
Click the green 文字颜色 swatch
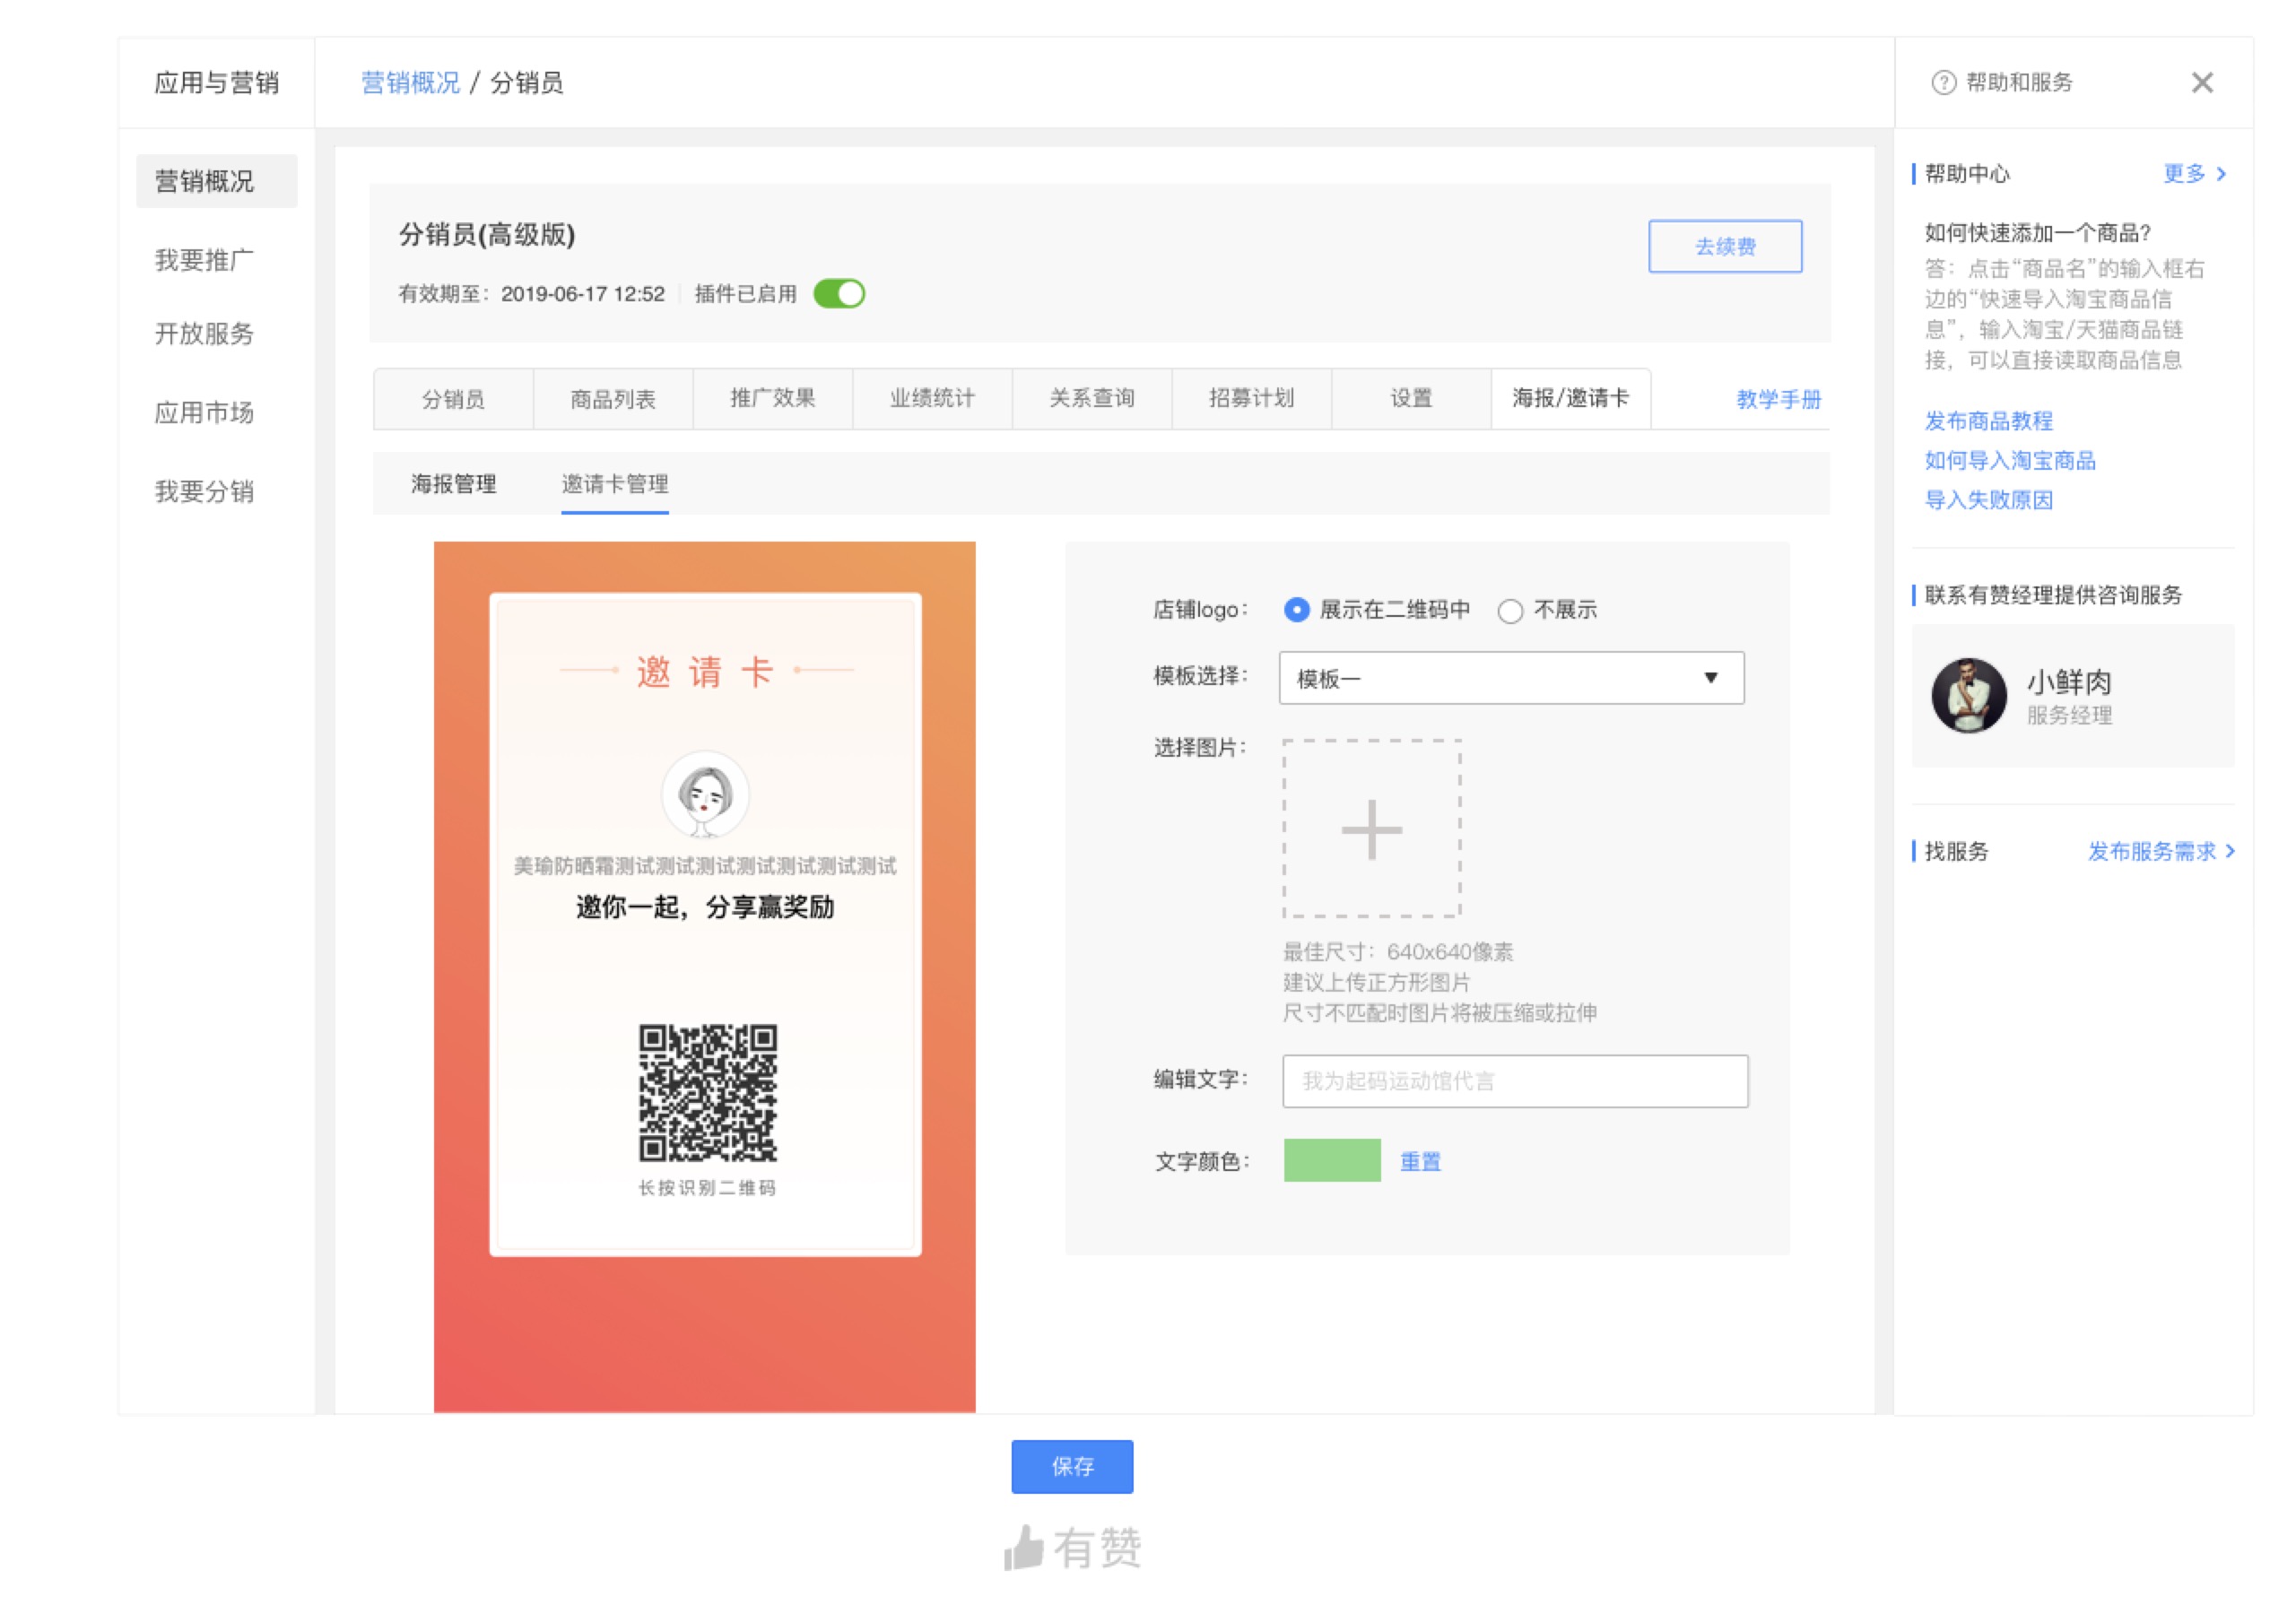(1332, 1160)
